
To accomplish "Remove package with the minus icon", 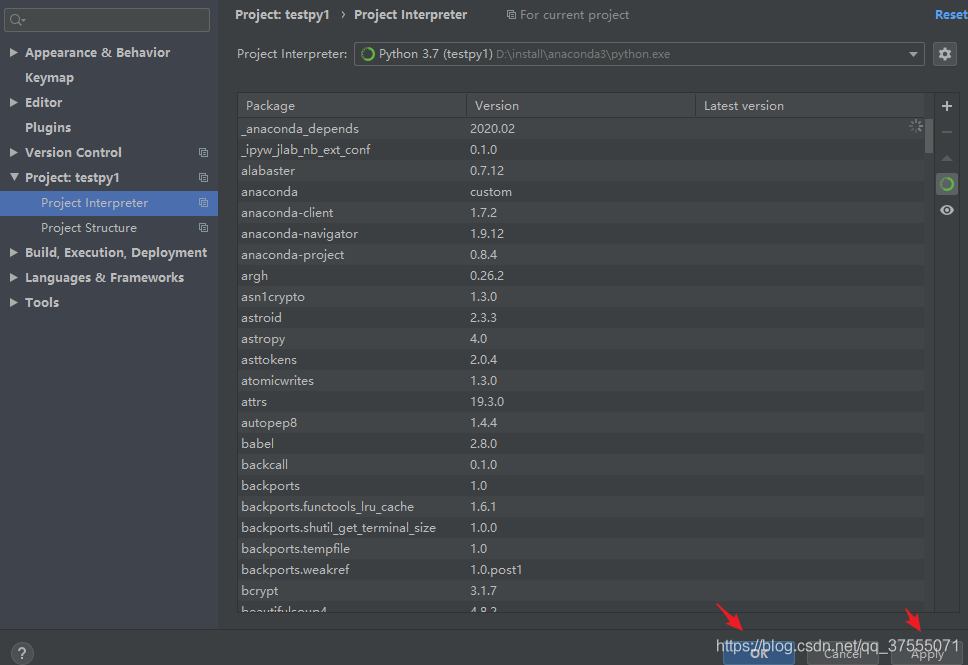I will (946, 132).
